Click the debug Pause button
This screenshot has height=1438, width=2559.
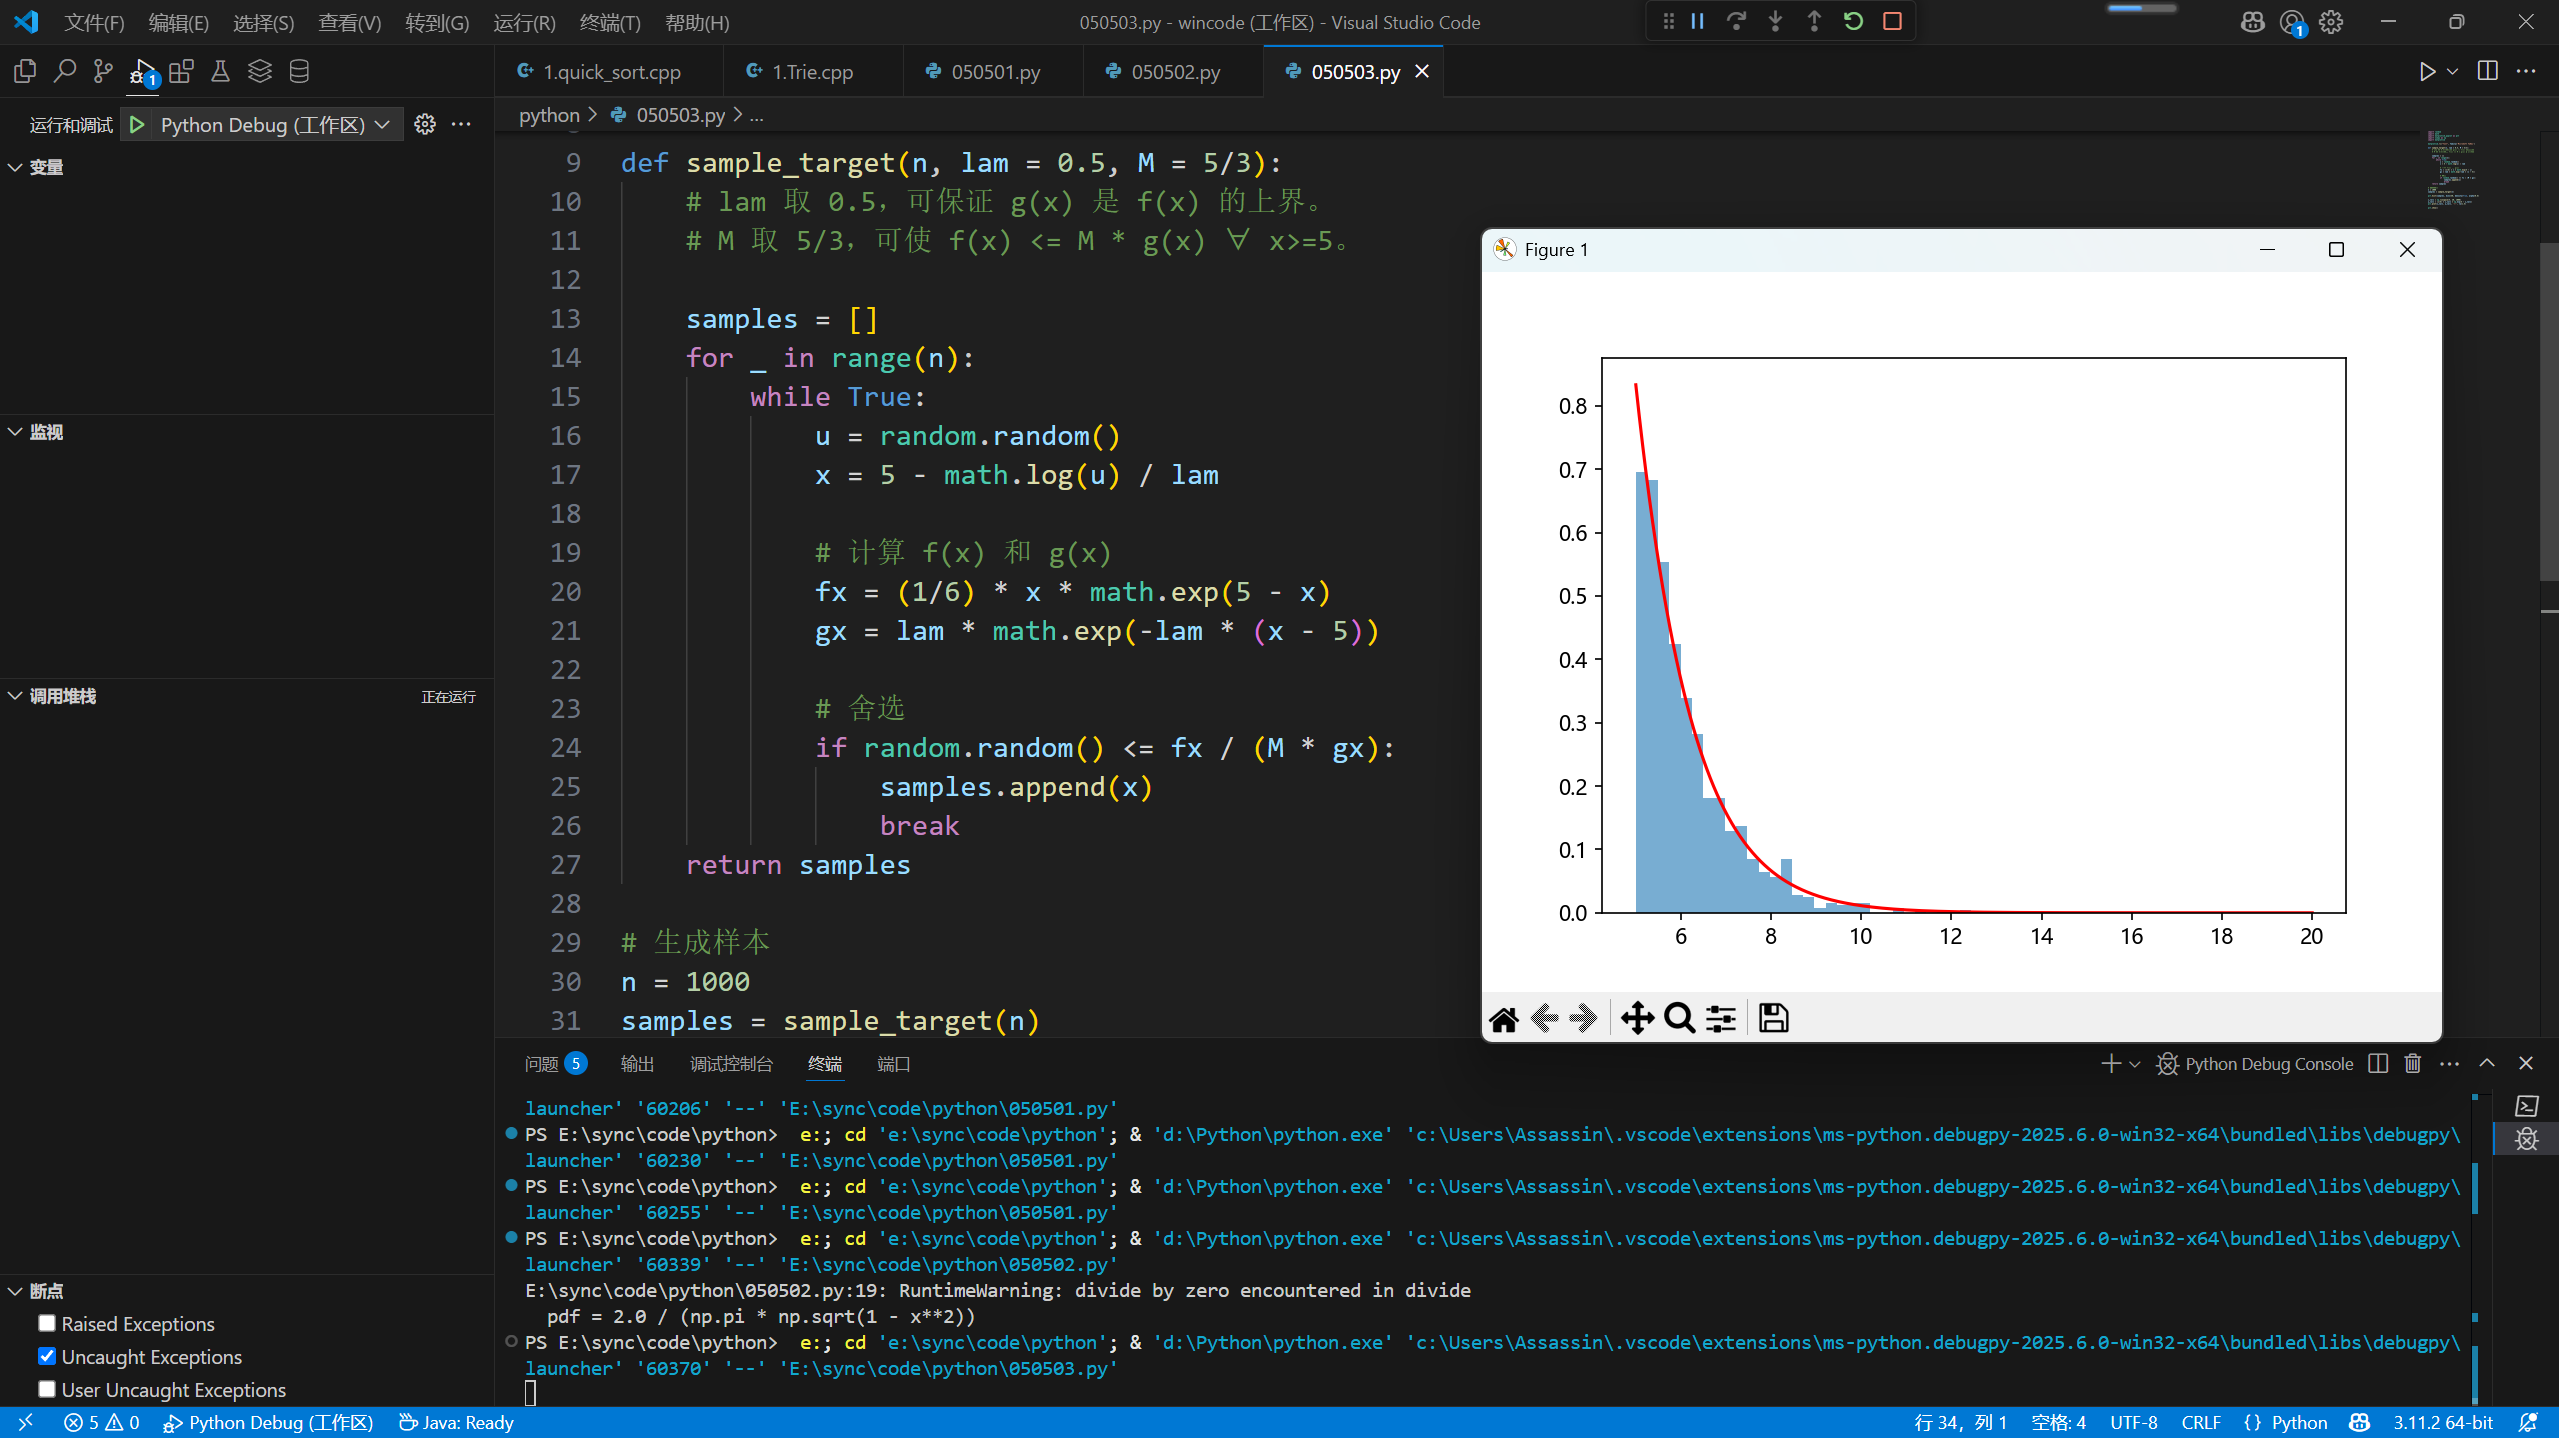(1697, 21)
